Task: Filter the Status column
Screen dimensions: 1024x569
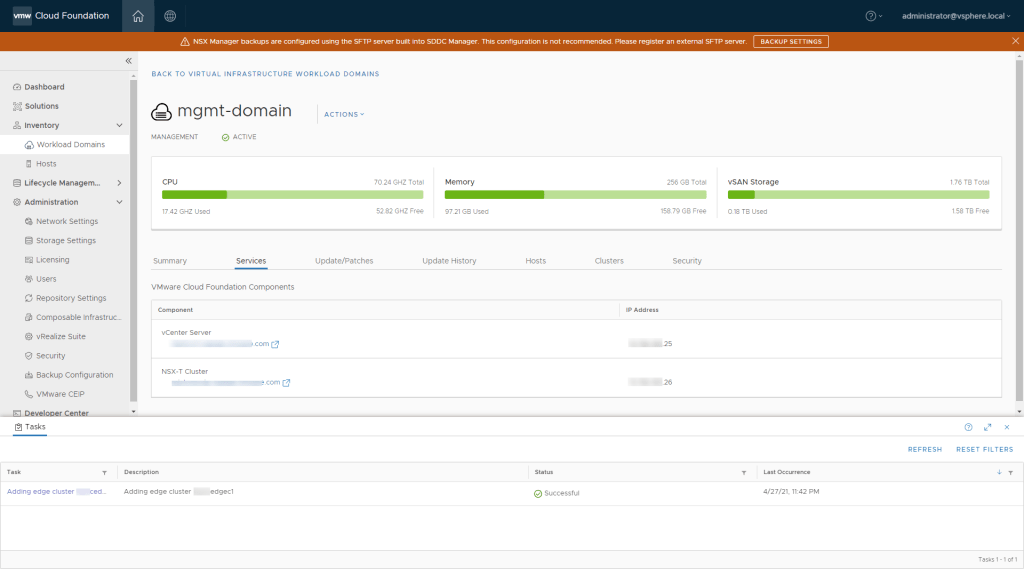Action: click(743, 472)
